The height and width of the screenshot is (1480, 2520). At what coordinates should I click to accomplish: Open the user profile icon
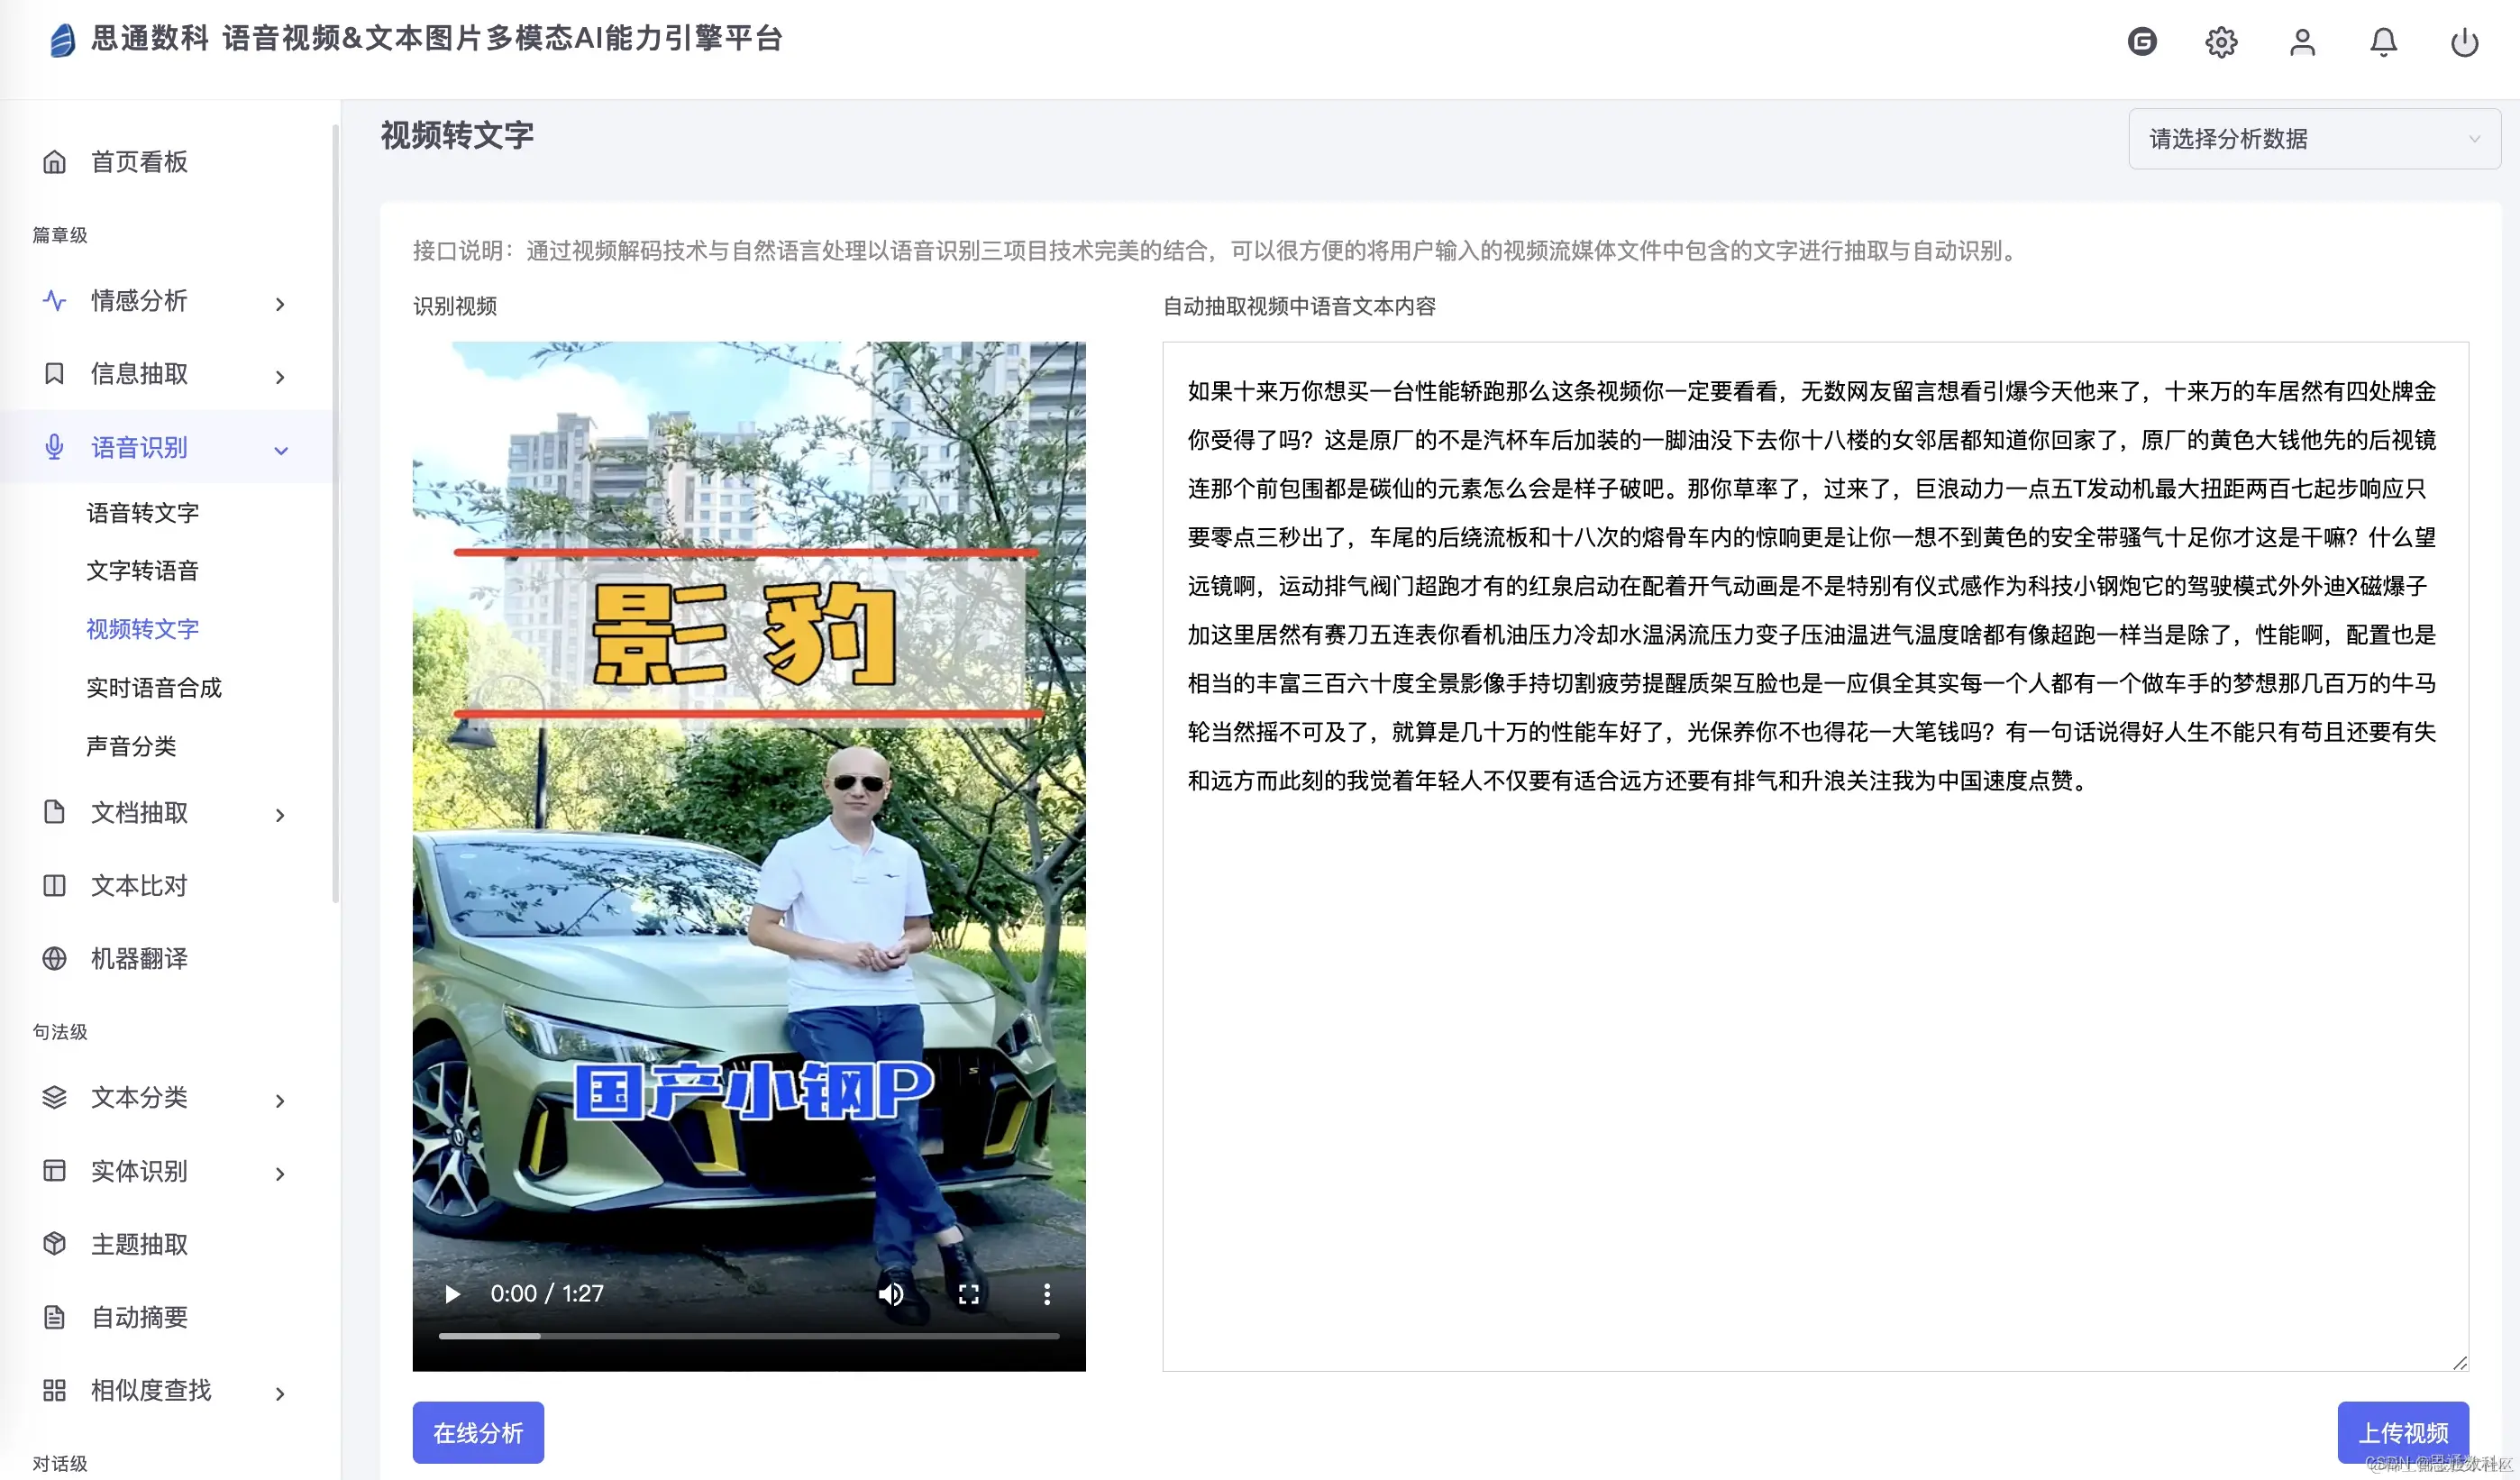point(2302,42)
